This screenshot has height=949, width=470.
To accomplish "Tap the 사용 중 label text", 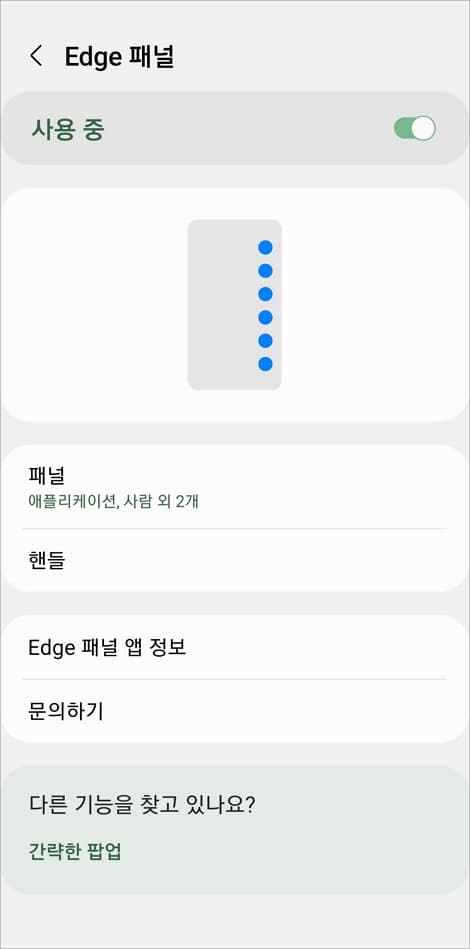I will 68,130.
